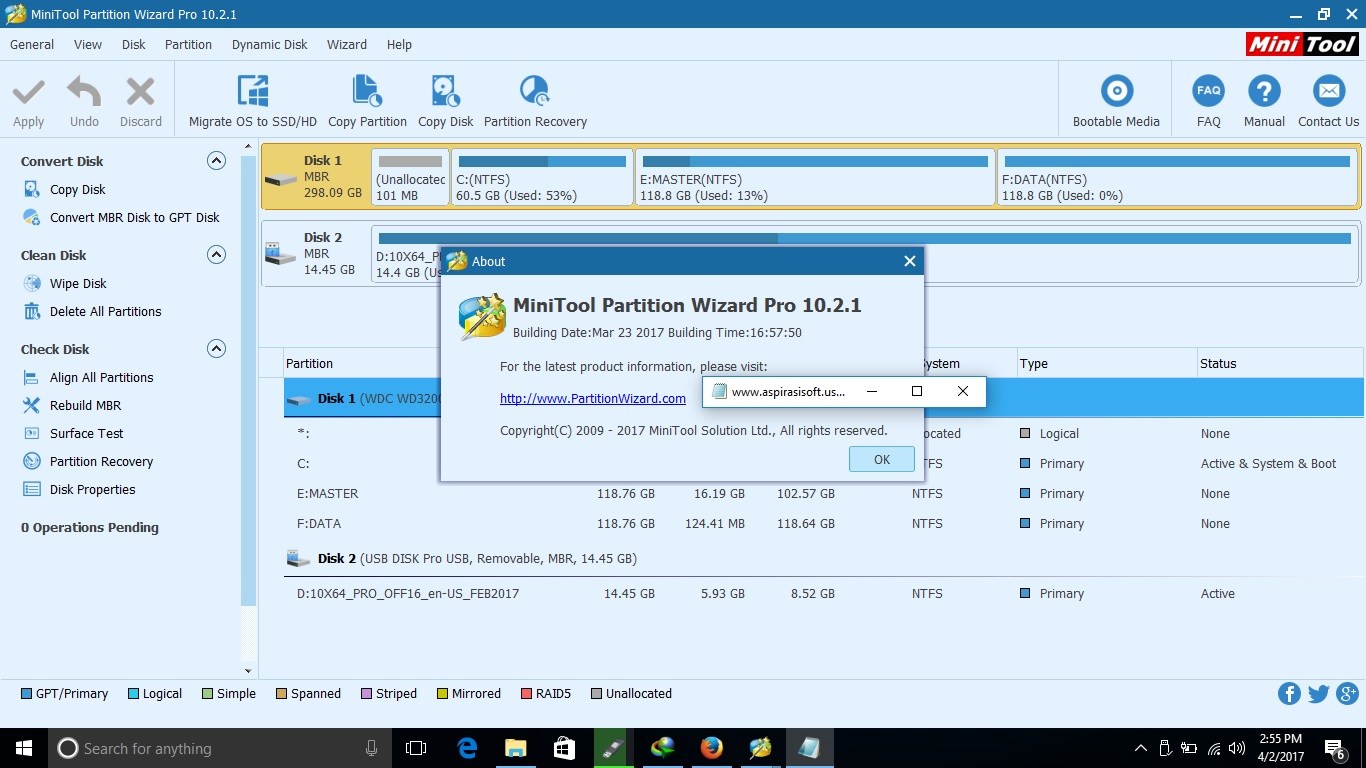Select the C: partition row in the list
This screenshot has height=768, width=1366.
point(823,463)
